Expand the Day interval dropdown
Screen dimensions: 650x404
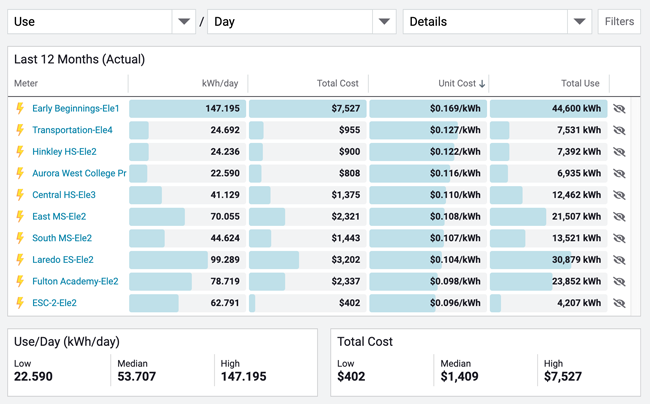point(302,21)
